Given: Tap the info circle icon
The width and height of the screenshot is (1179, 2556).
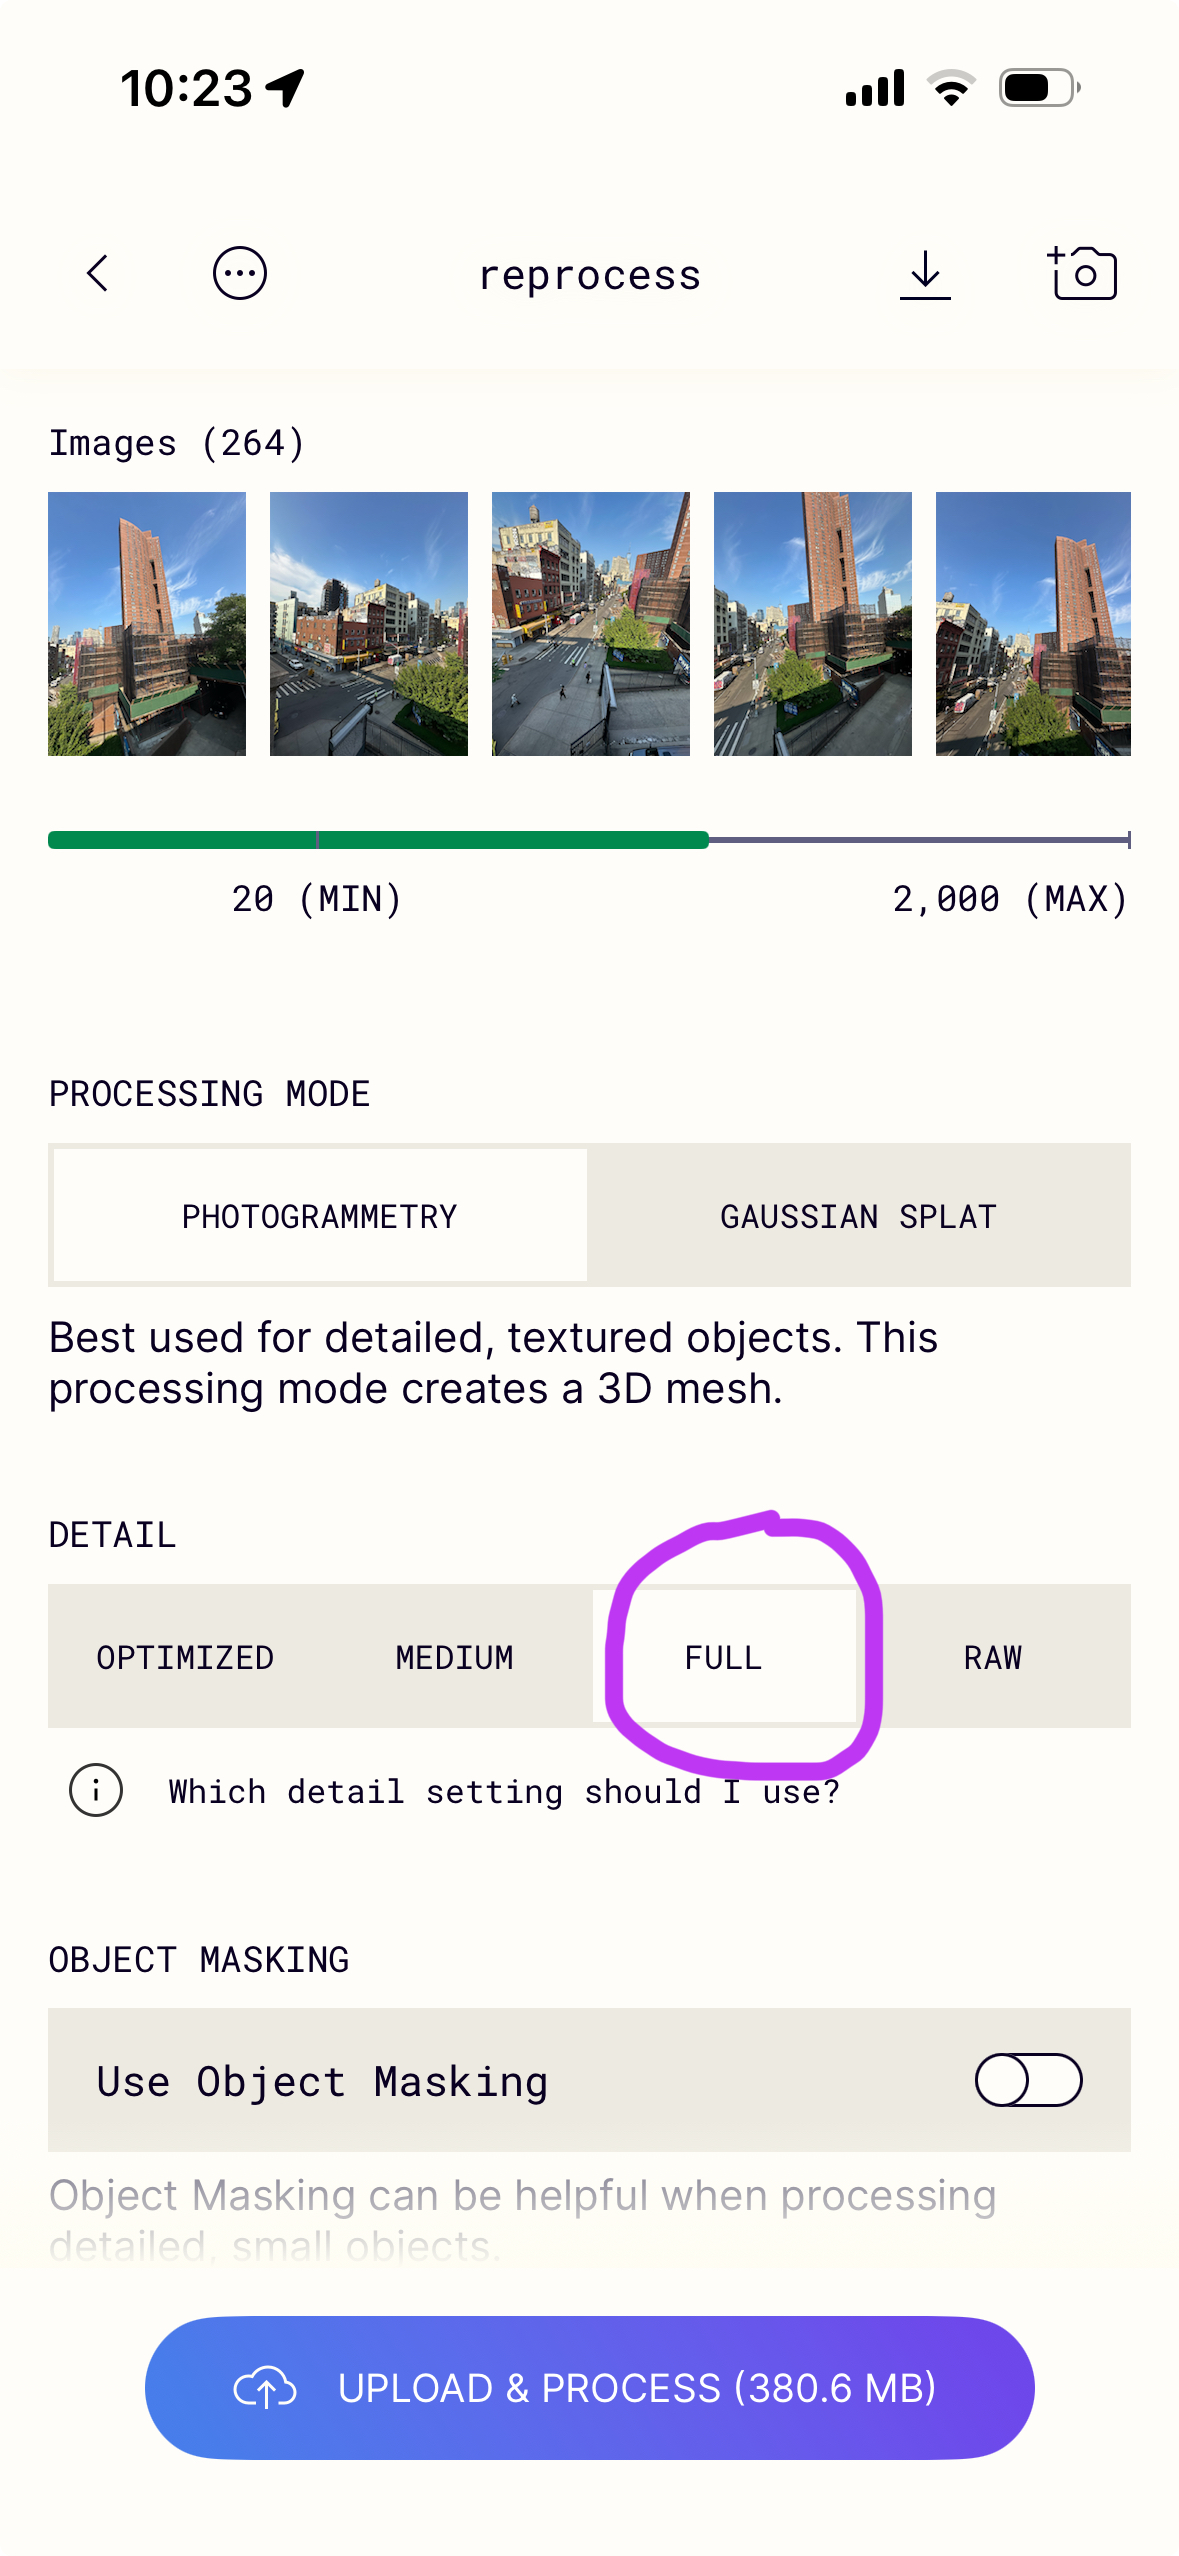Looking at the screenshot, I should click(96, 1790).
